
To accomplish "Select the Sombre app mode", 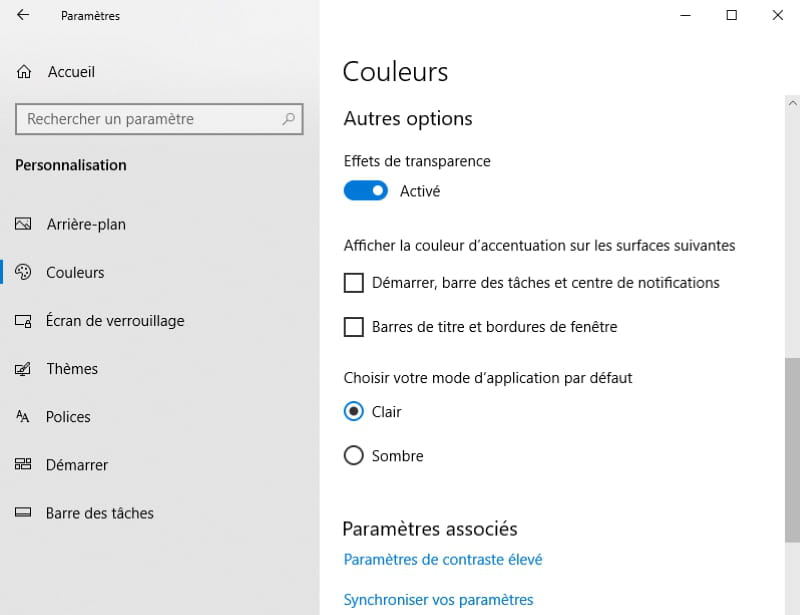I will point(354,456).
